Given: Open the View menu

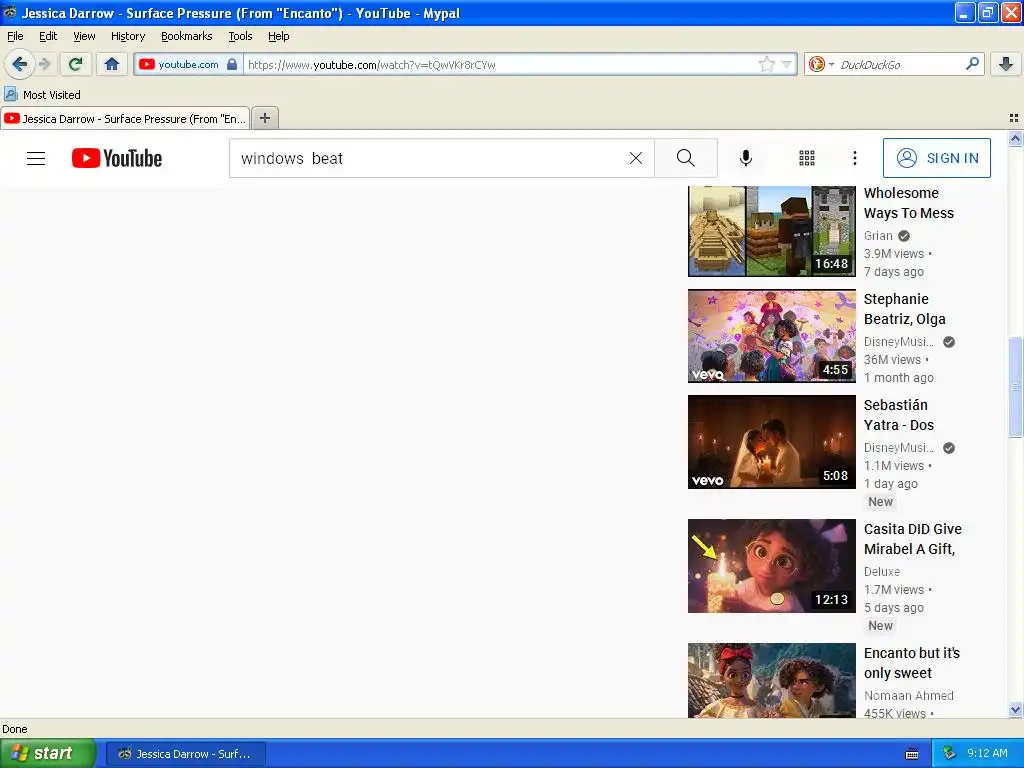Looking at the screenshot, I should click(x=84, y=36).
